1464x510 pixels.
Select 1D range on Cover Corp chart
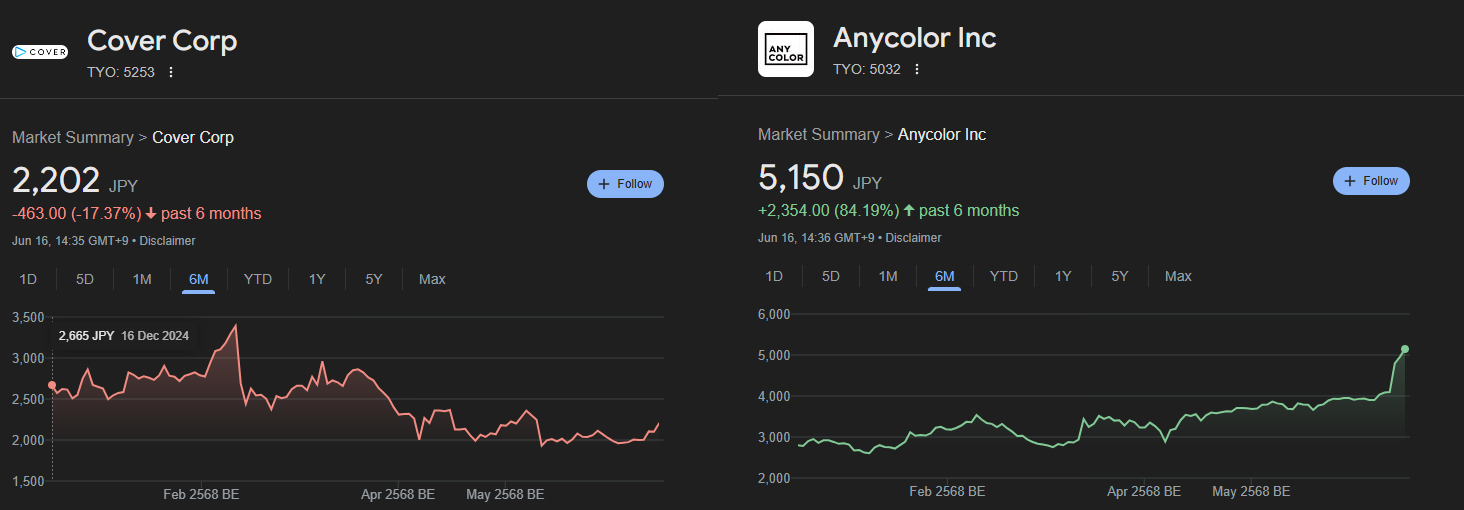(28, 279)
